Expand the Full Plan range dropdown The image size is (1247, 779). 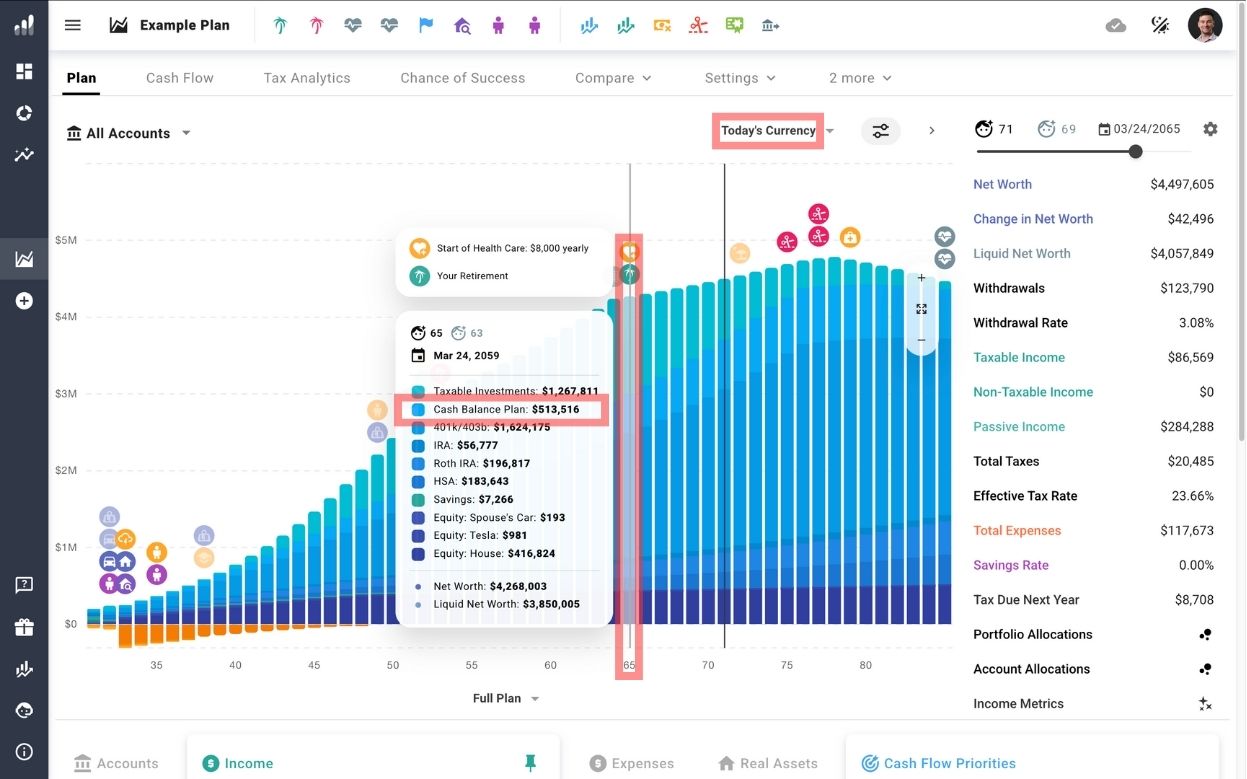click(x=506, y=698)
